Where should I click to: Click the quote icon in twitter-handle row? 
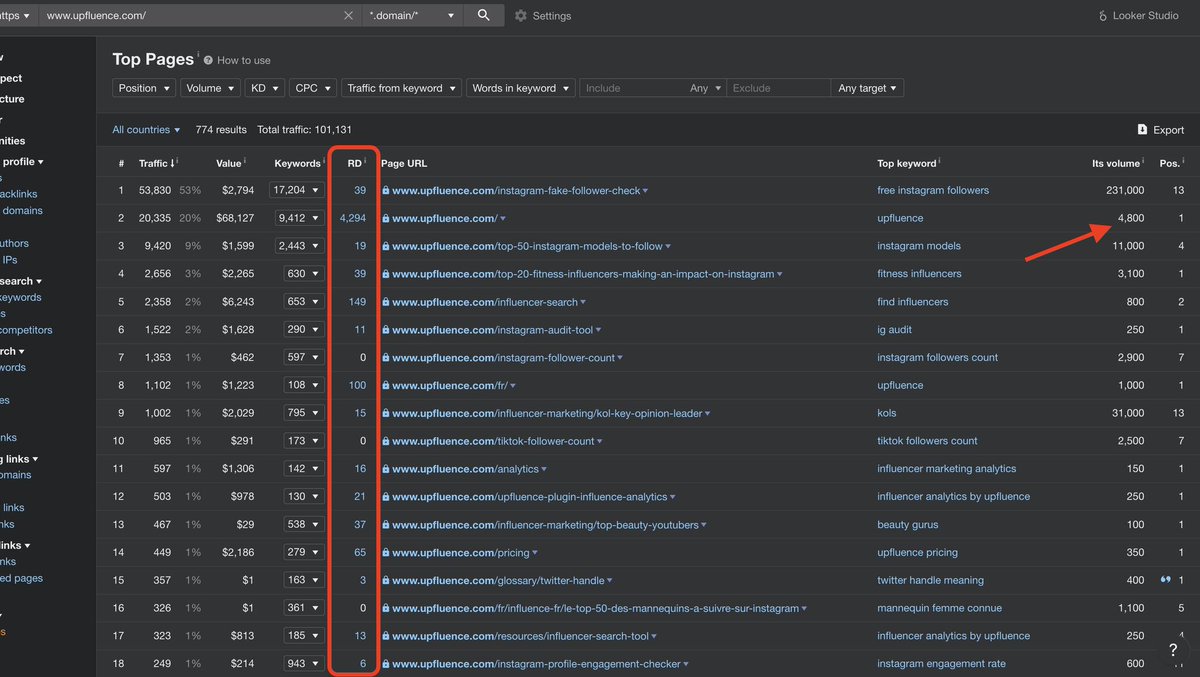pos(1166,580)
